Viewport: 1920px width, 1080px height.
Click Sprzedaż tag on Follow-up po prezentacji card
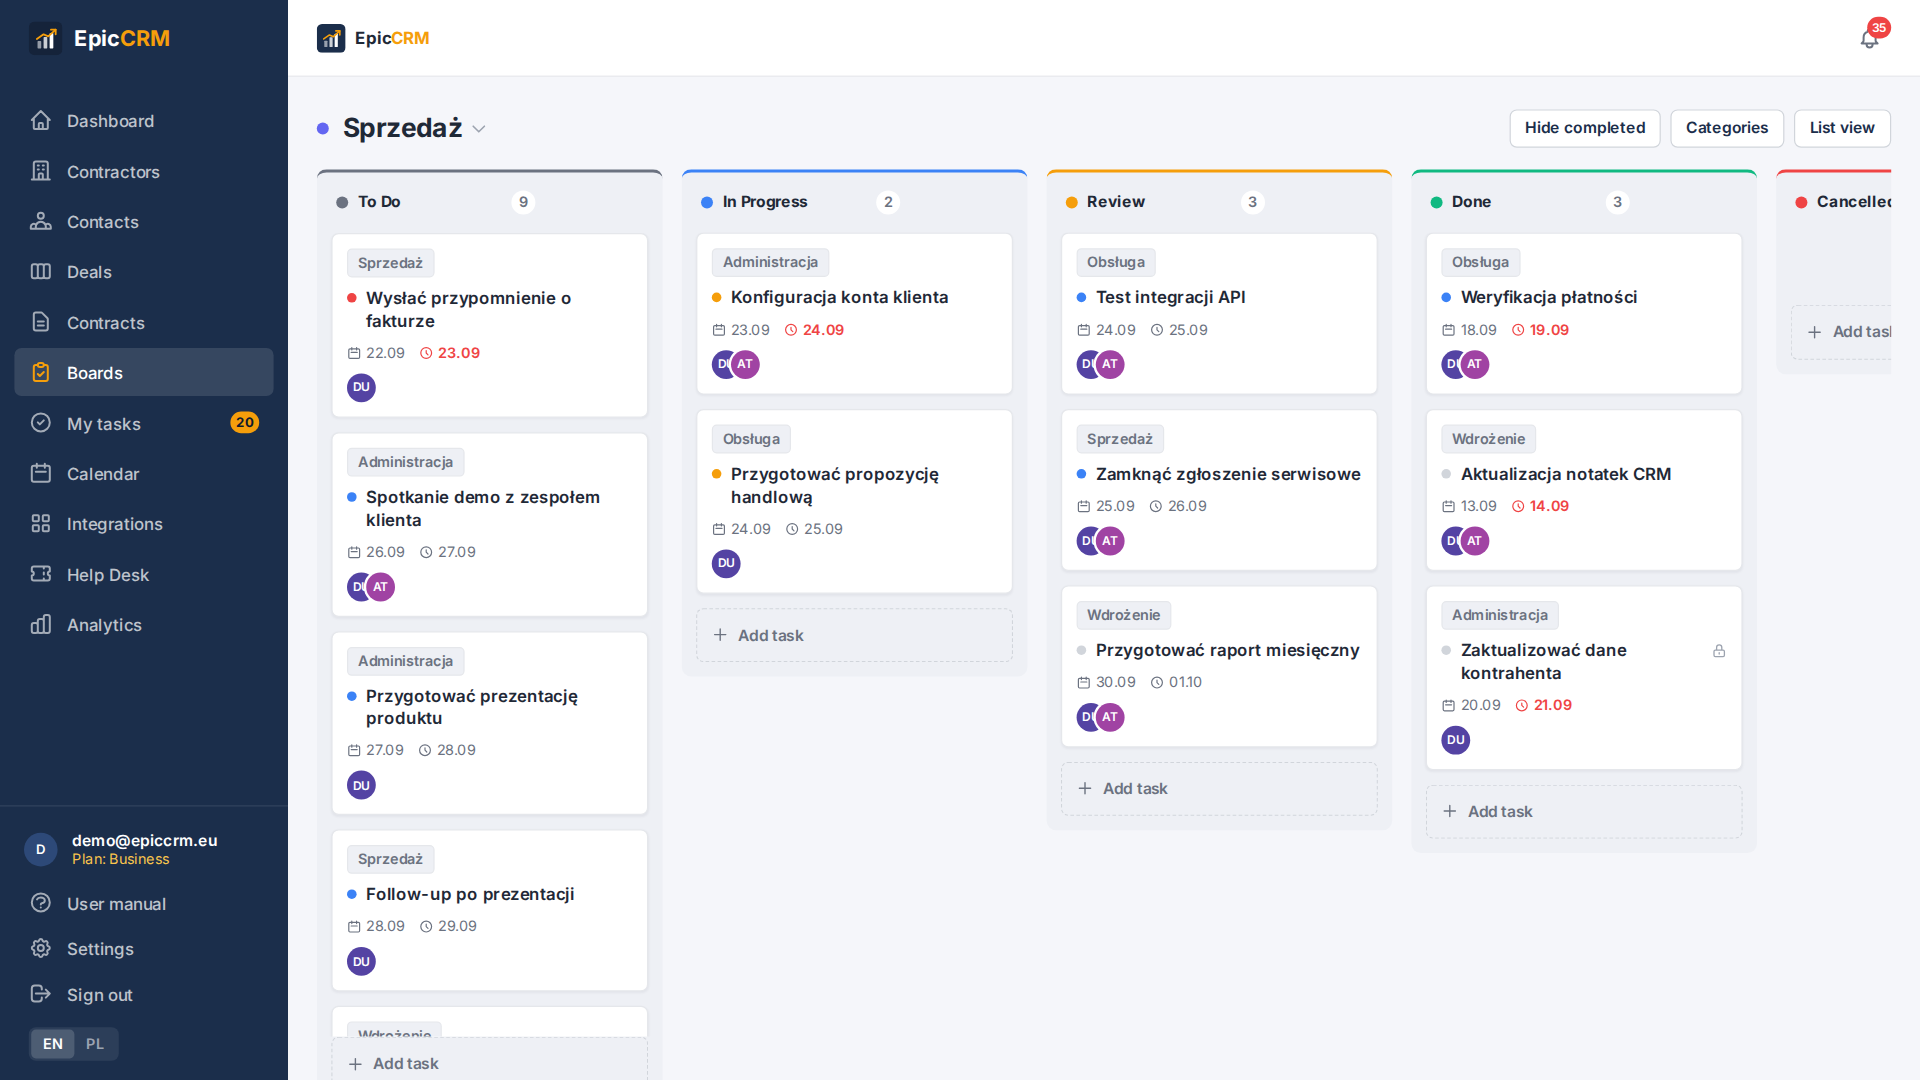390,859
